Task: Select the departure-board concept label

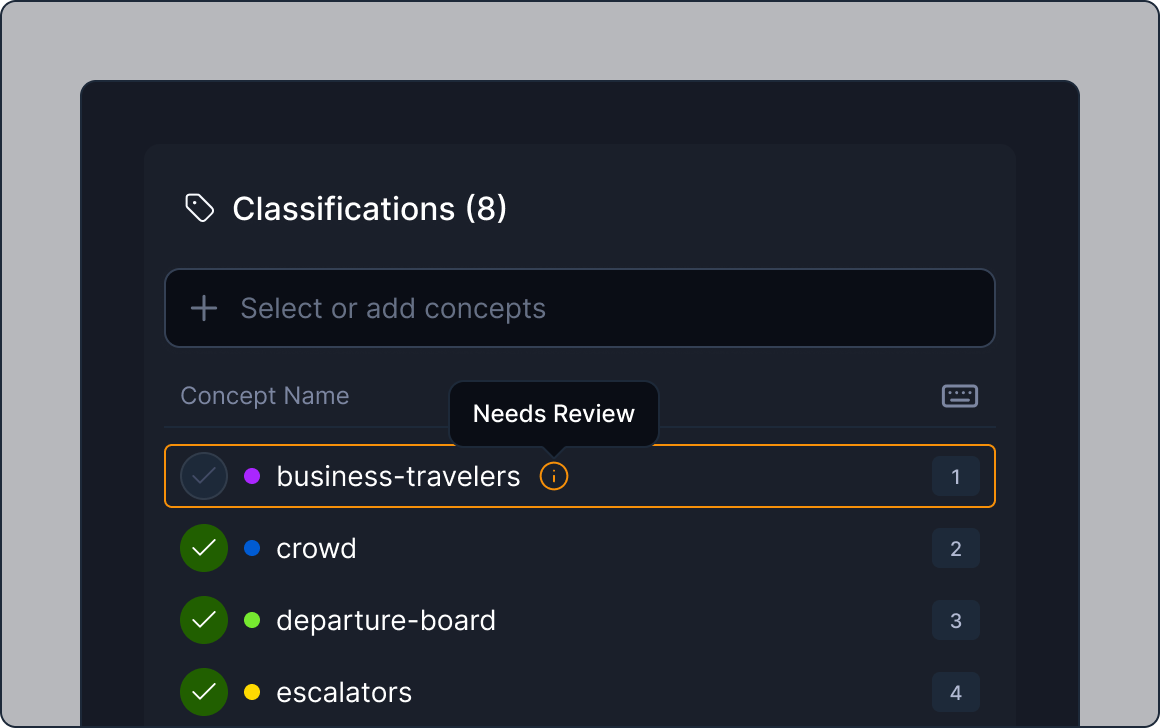Action: coord(386,621)
